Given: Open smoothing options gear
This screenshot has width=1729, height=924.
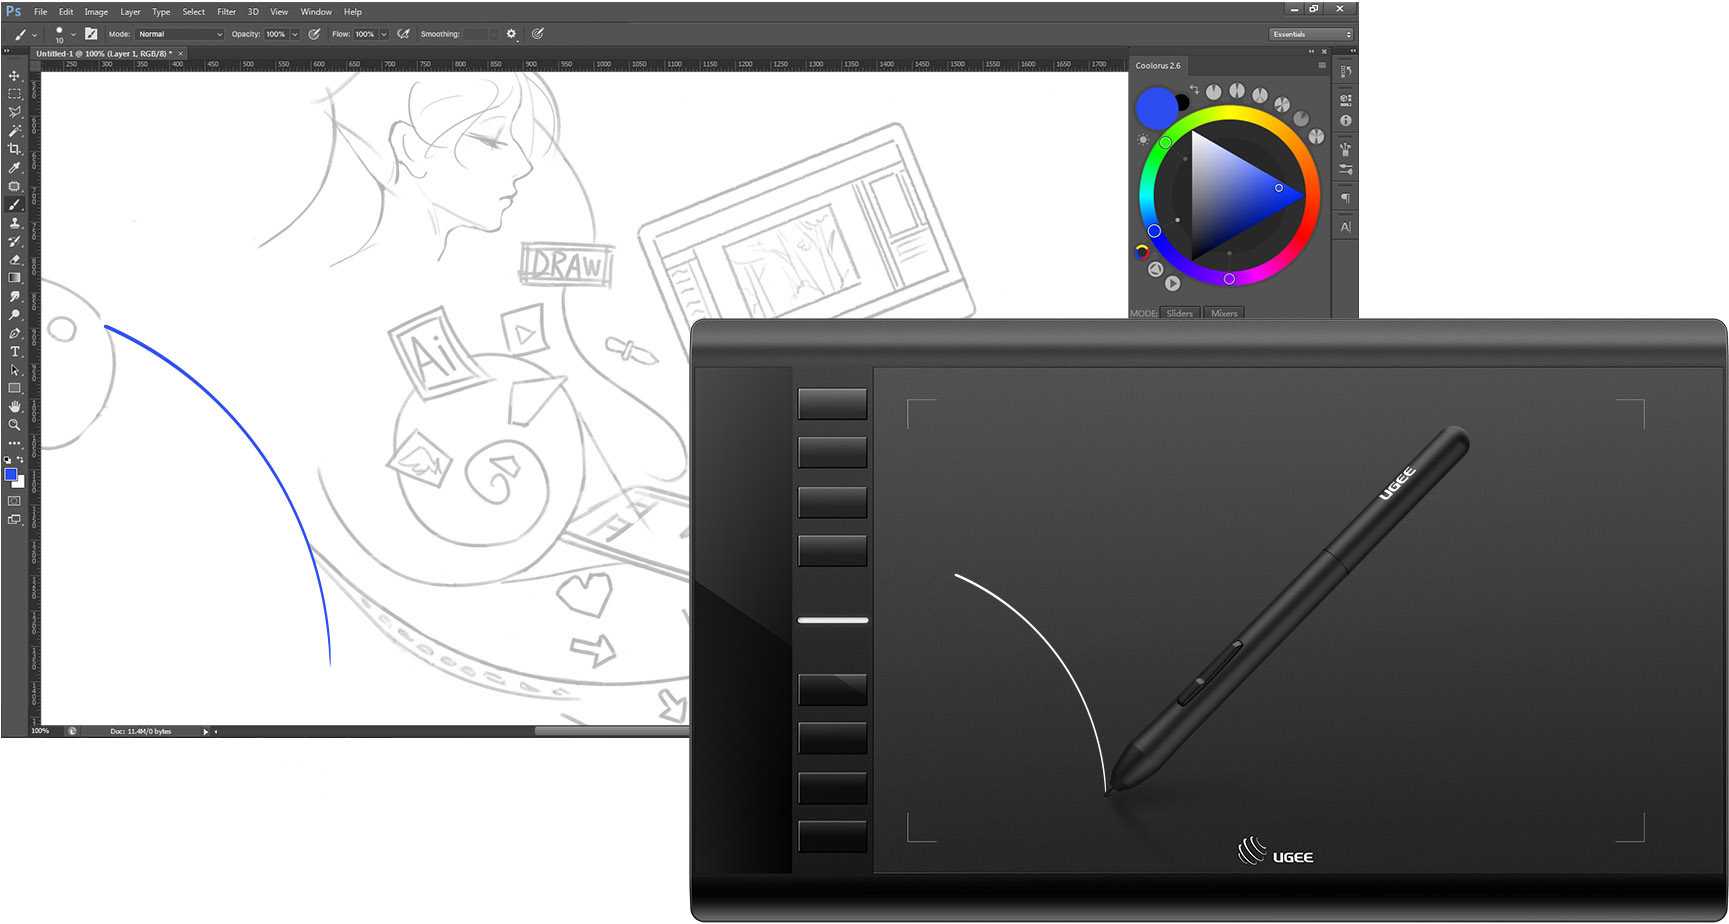Looking at the screenshot, I should pos(511,34).
